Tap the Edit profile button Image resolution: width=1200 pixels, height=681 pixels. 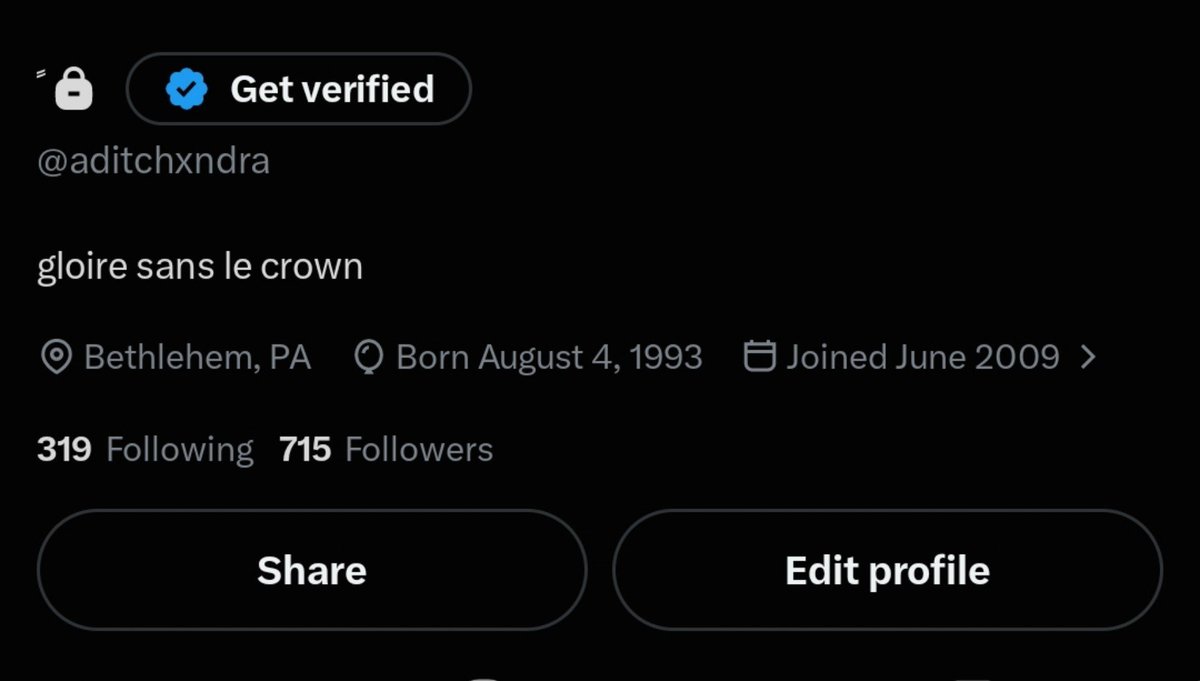(x=887, y=570)
